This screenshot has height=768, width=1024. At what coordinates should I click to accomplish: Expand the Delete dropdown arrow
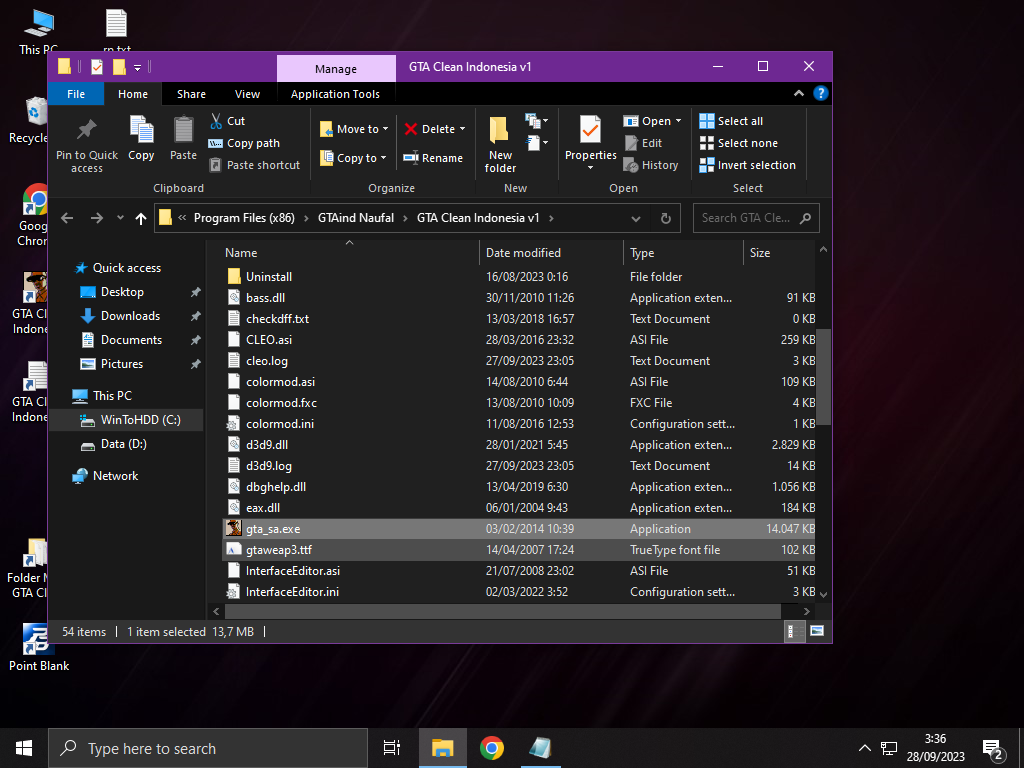click(462, 129)
